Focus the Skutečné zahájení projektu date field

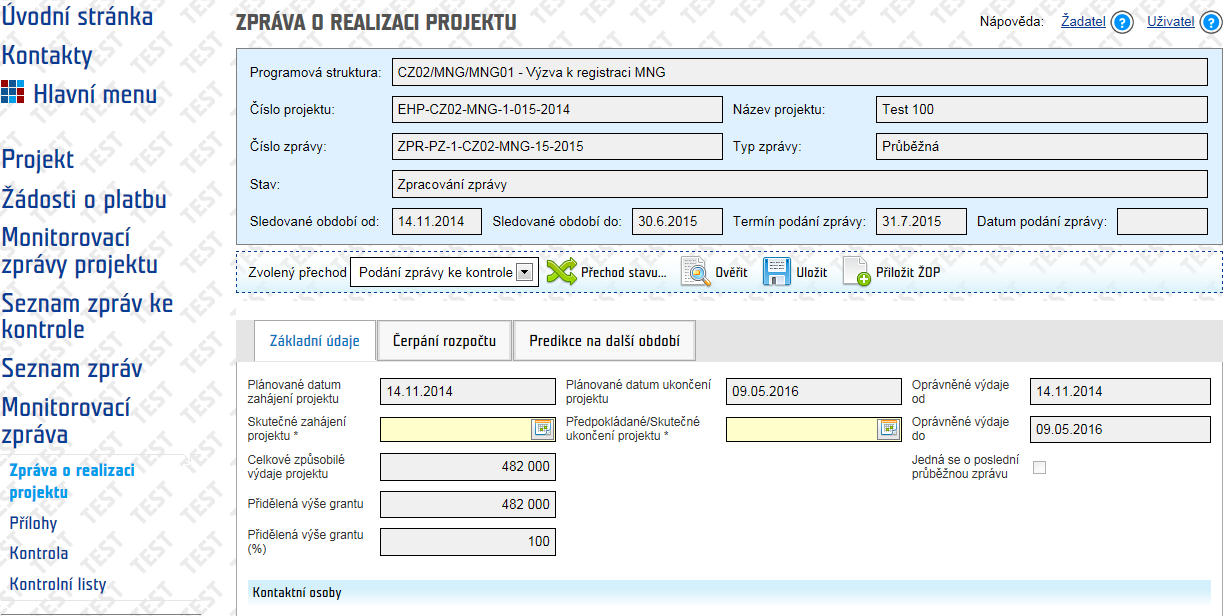(x=457, y=429)
